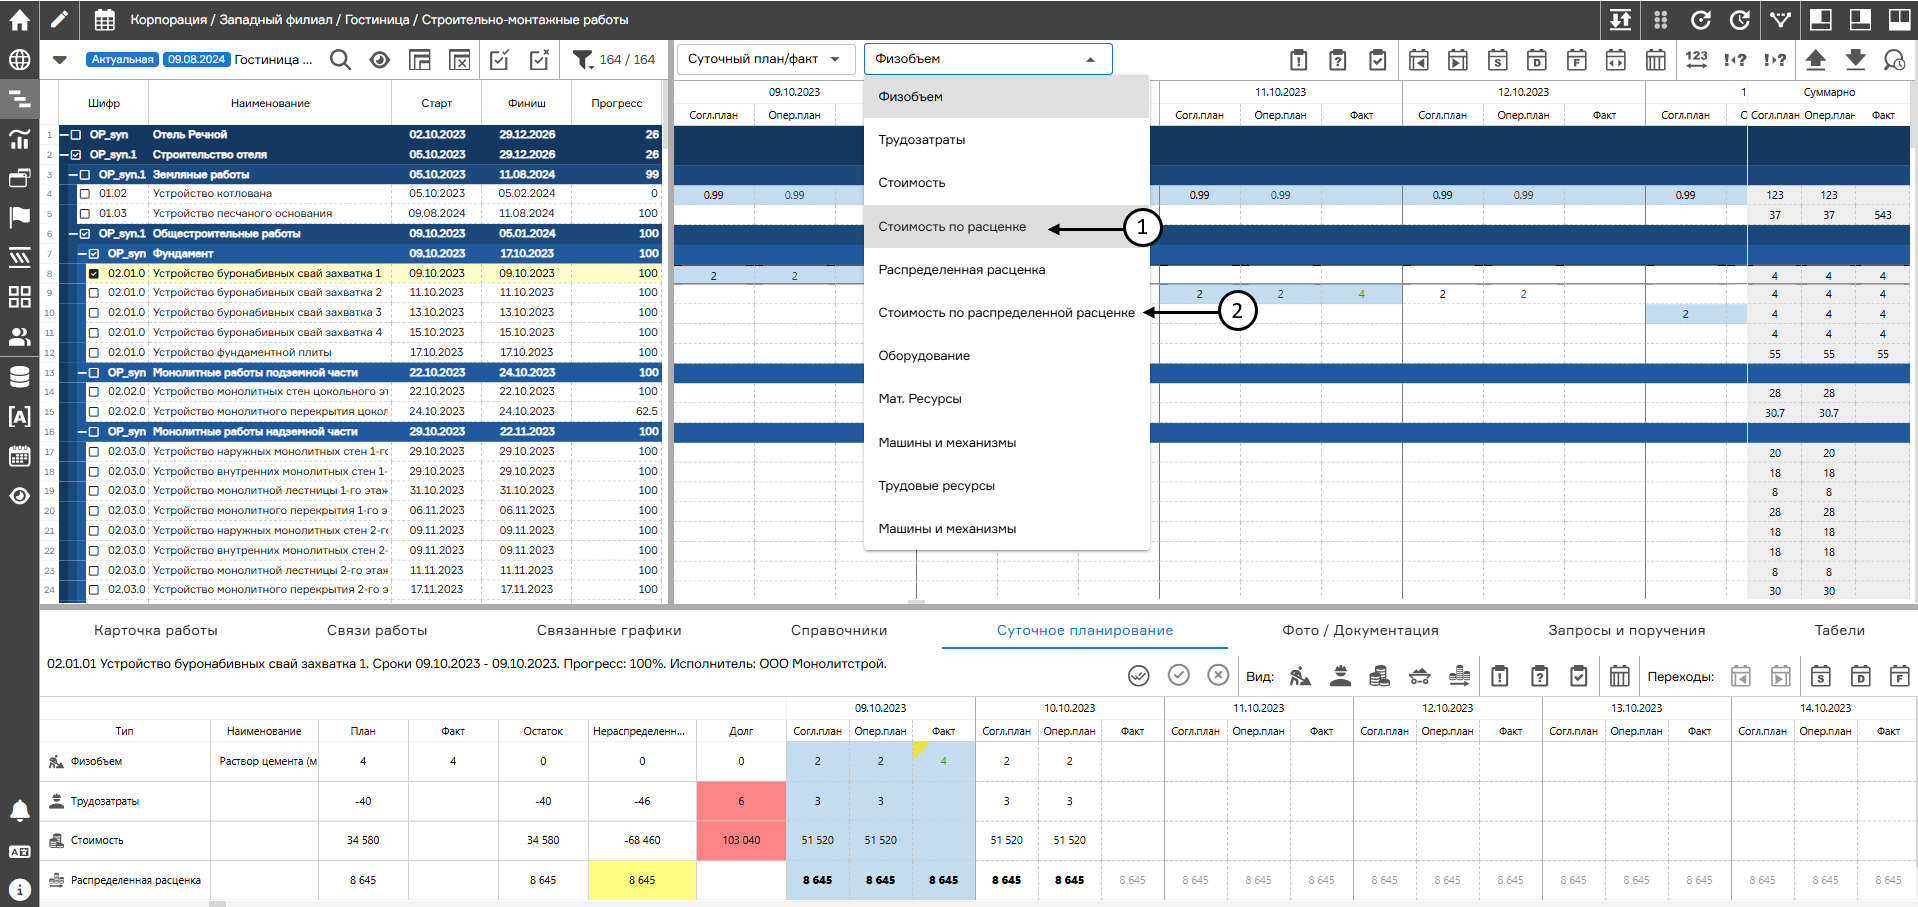Viewport: 1918px width, 907px height.
Task: Open the calendar grid icon beside breadcrumb
Action: point(104,19)
